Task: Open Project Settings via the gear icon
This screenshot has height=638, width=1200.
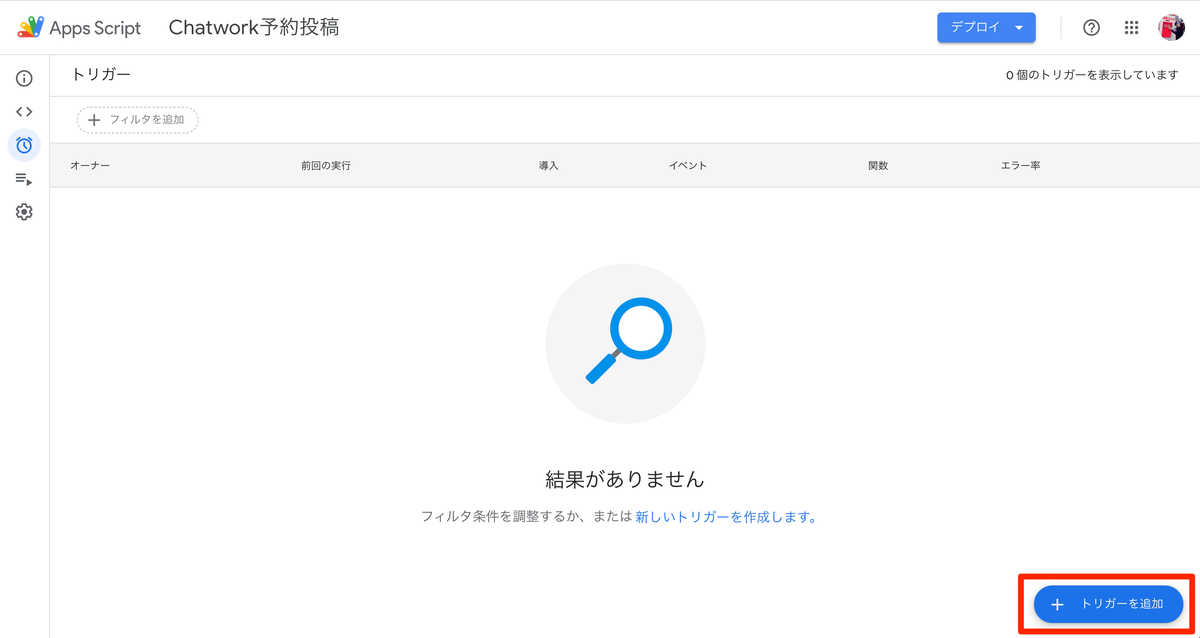Action: [23, 211]
